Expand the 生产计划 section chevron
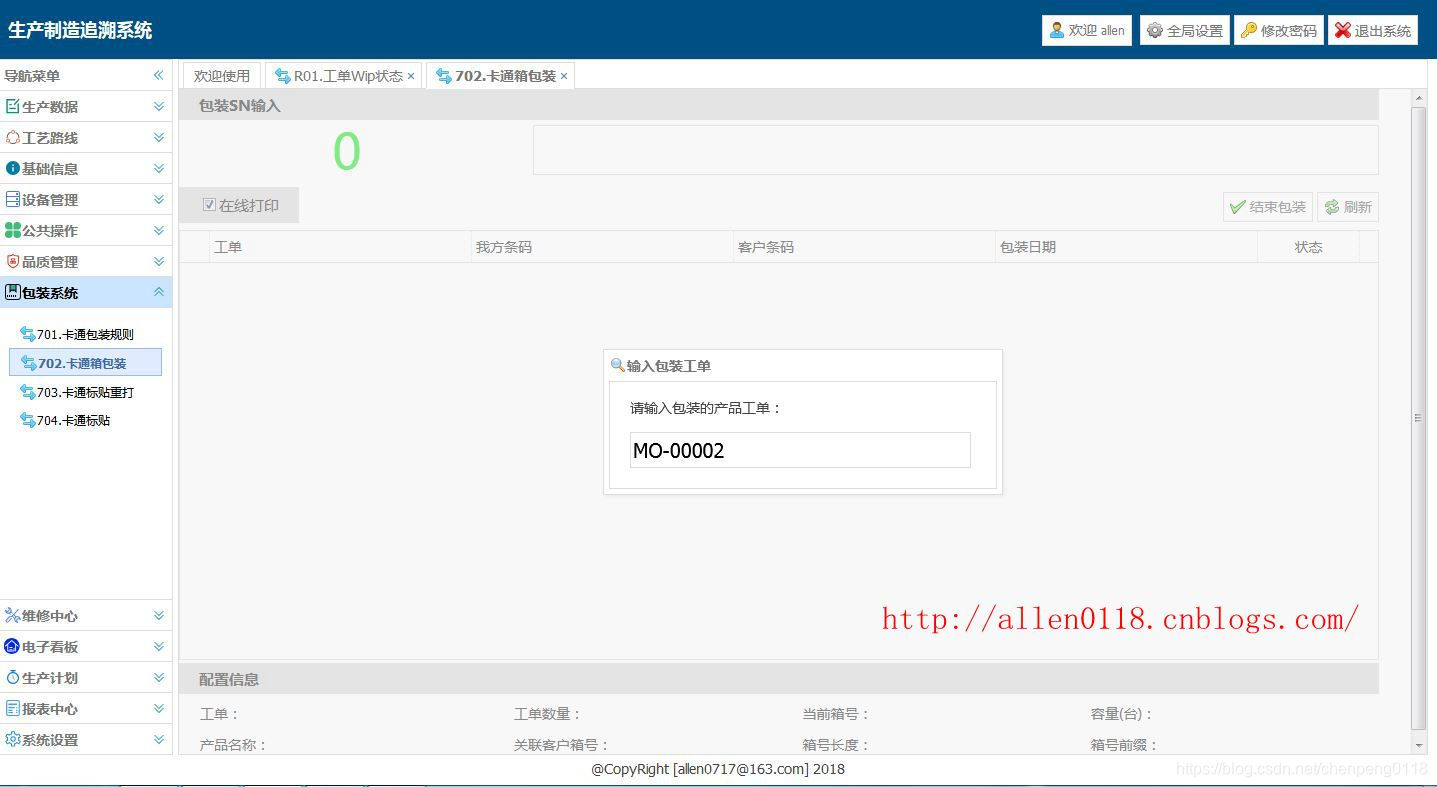 tap(158, 677)
